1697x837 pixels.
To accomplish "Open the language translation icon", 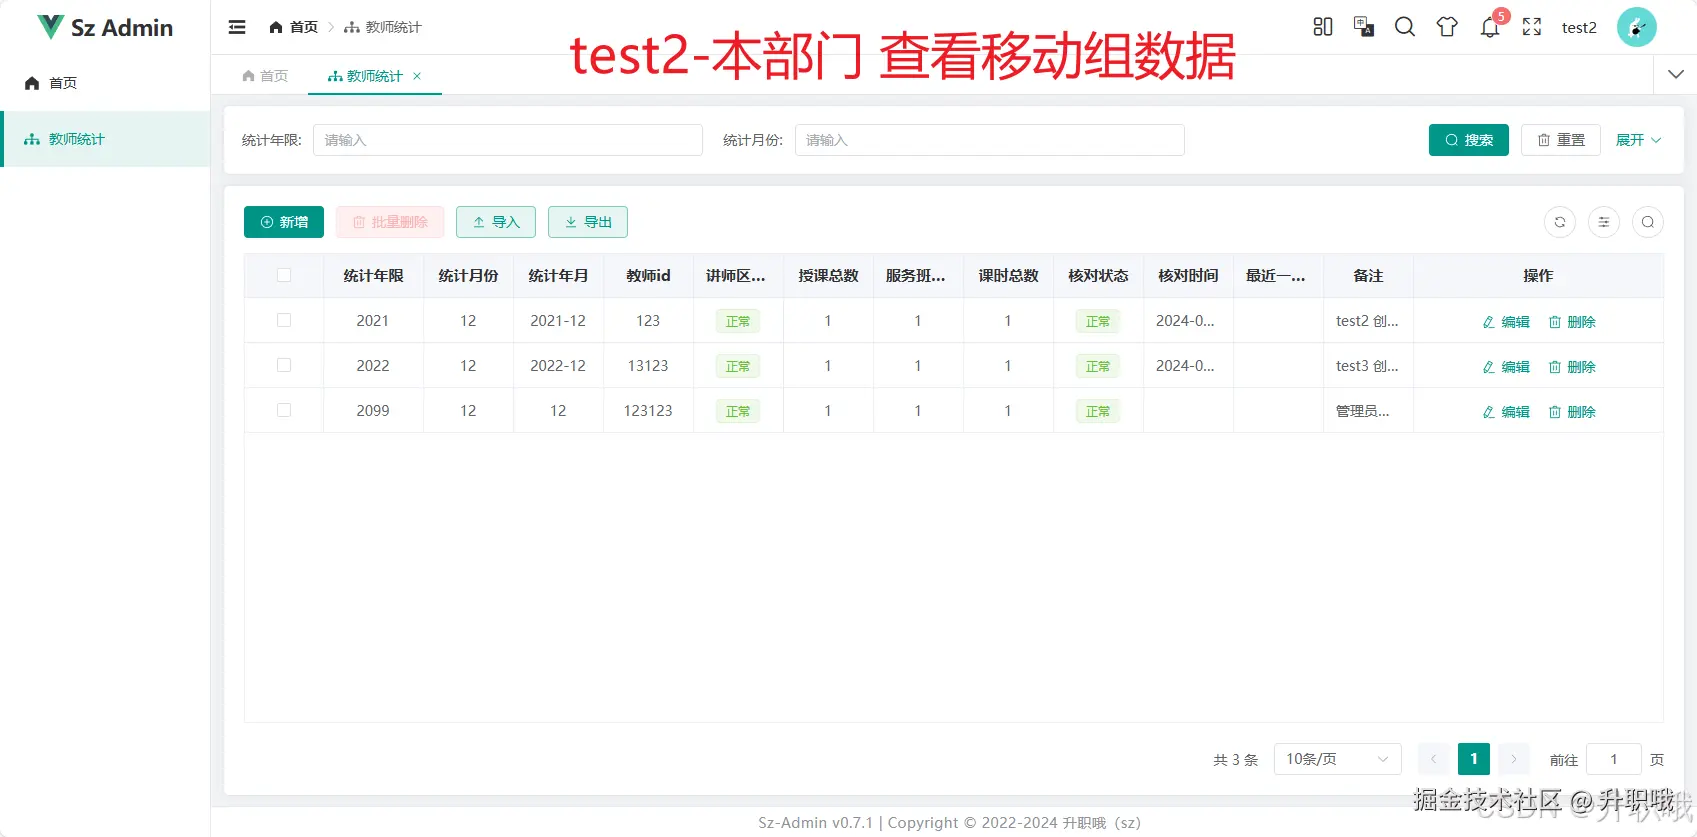I will 1363,27.
